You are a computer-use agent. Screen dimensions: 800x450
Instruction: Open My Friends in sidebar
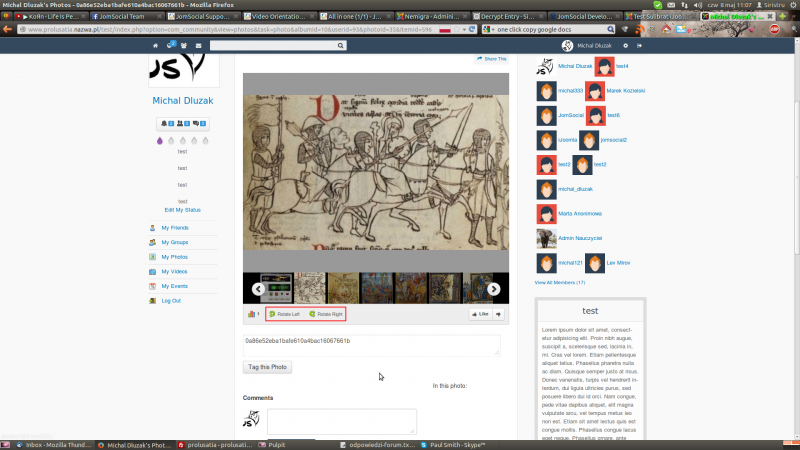click(x=174, y=228)
